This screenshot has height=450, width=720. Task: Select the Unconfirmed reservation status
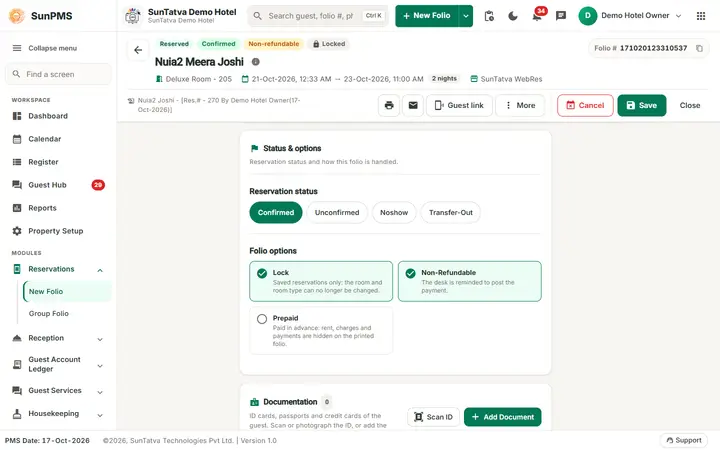(x=337, y=213)
